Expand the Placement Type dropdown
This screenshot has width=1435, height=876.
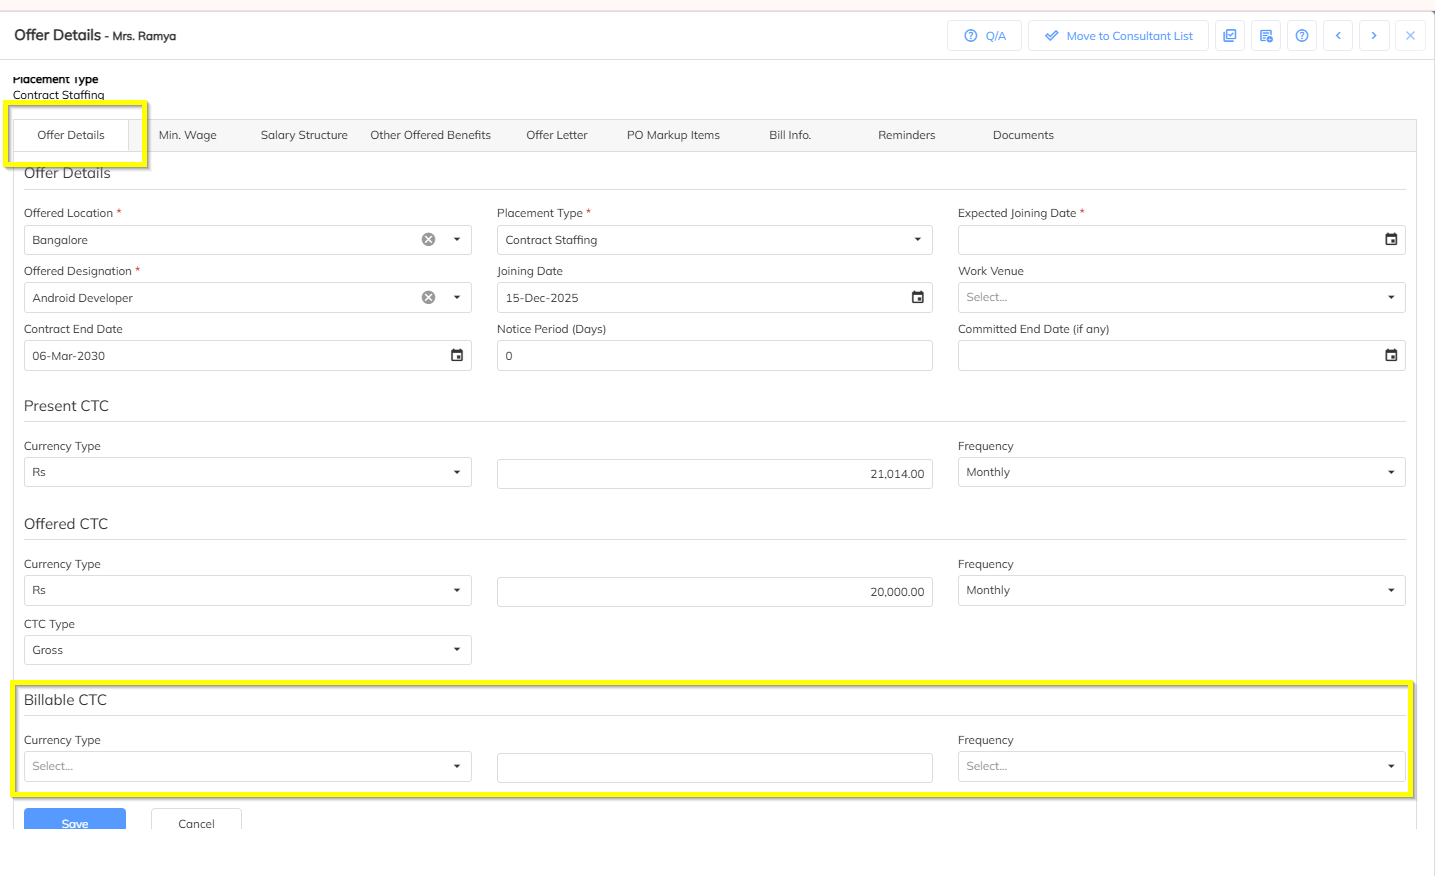917,240
